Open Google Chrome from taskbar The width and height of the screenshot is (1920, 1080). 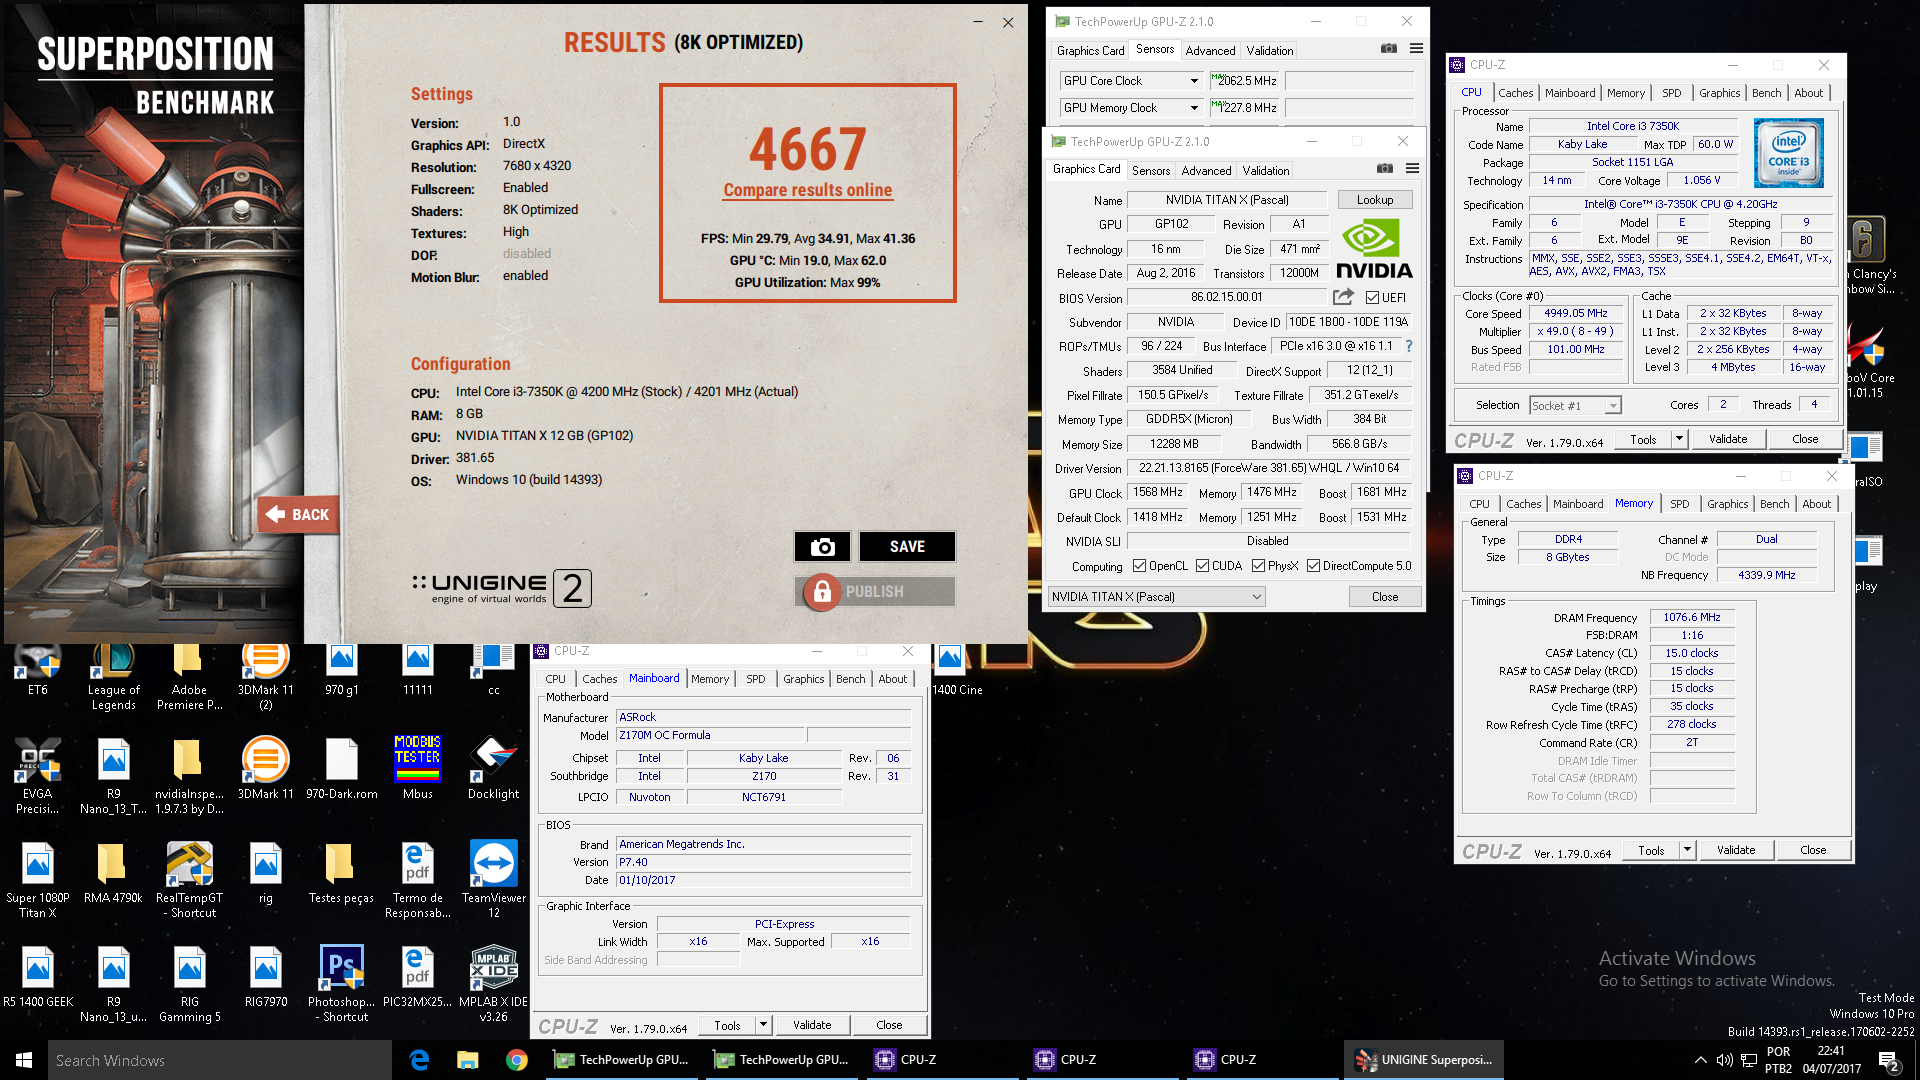(x=516, y=1060)
